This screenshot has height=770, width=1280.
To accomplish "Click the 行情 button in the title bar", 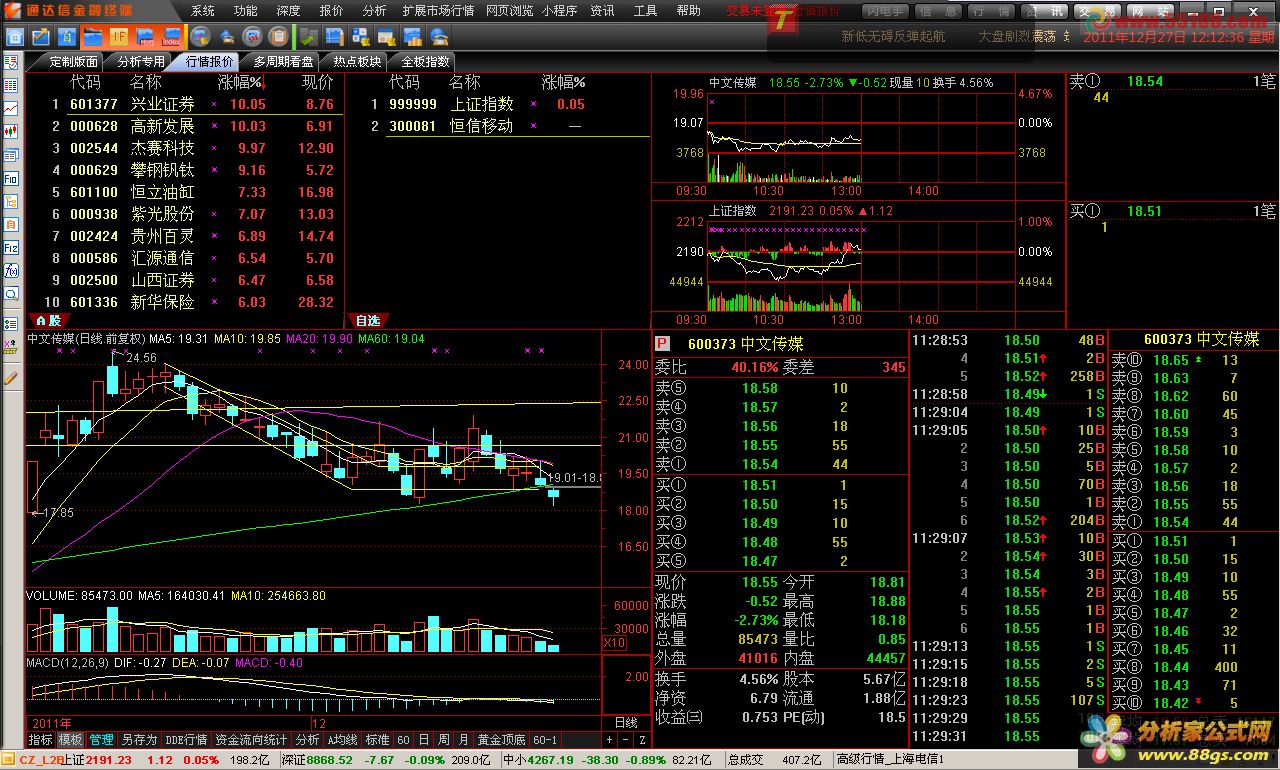I will (x=993, y=11).
